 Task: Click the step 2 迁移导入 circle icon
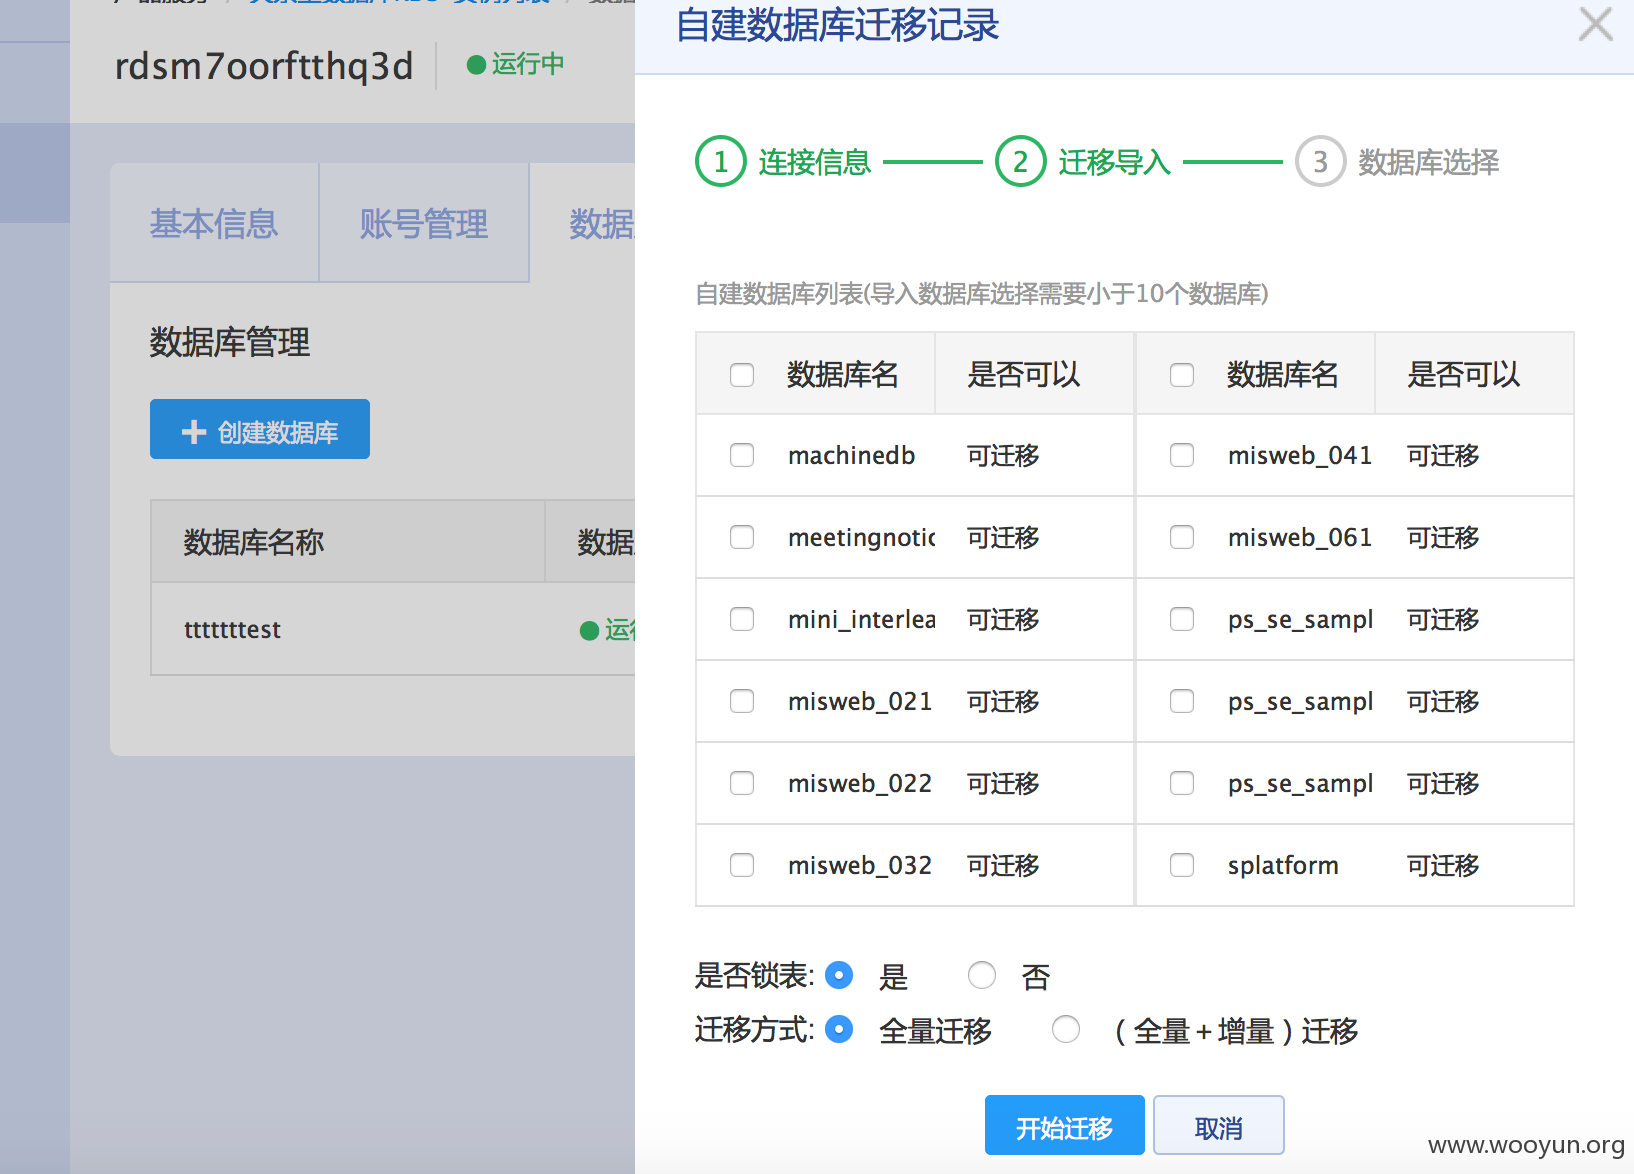pos(1021,161)
